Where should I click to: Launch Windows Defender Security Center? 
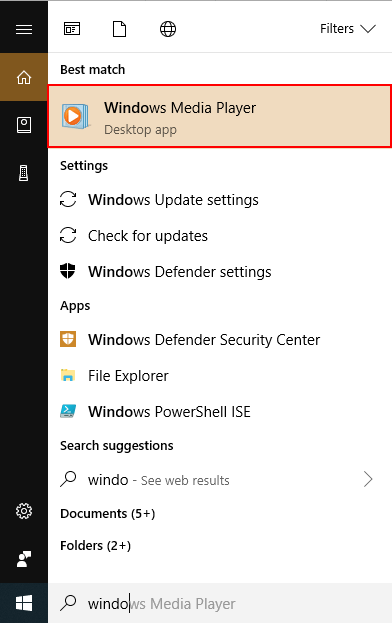220,340
